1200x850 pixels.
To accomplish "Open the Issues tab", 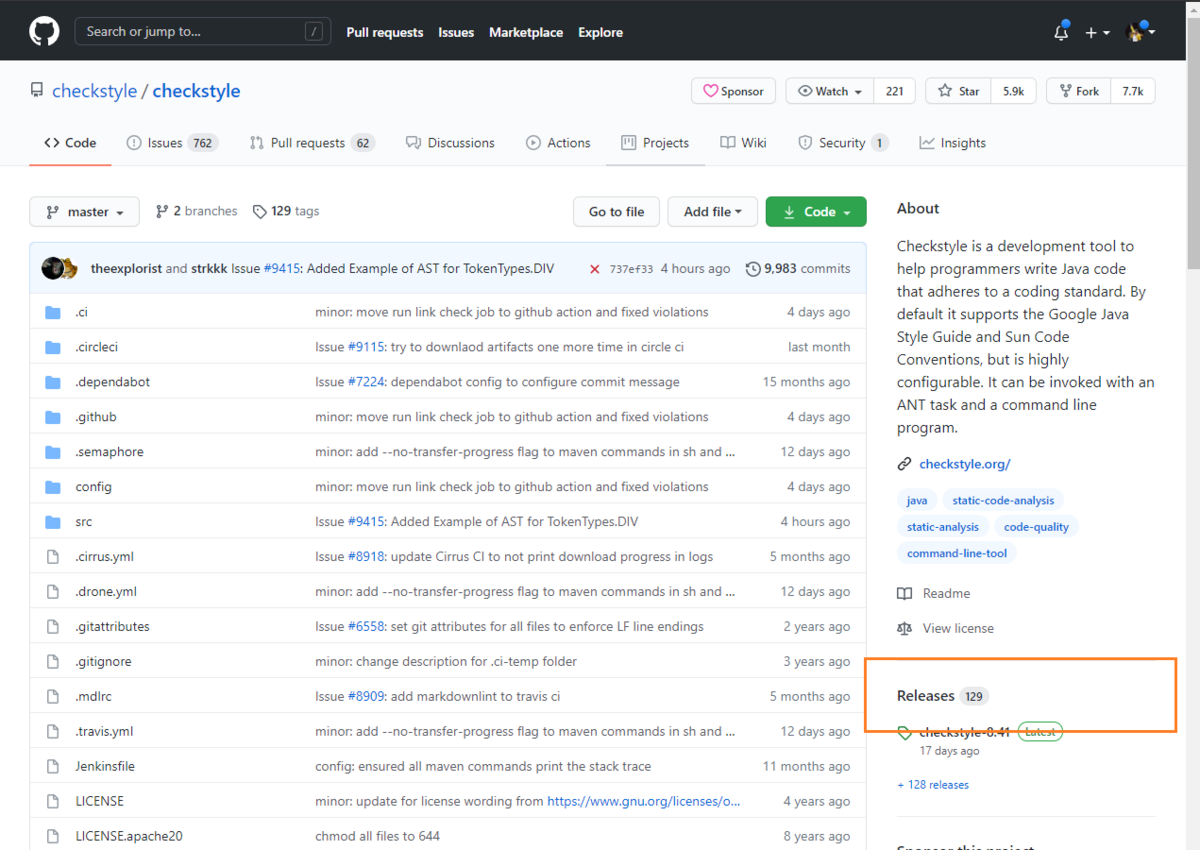I will (x=172, y=143).
